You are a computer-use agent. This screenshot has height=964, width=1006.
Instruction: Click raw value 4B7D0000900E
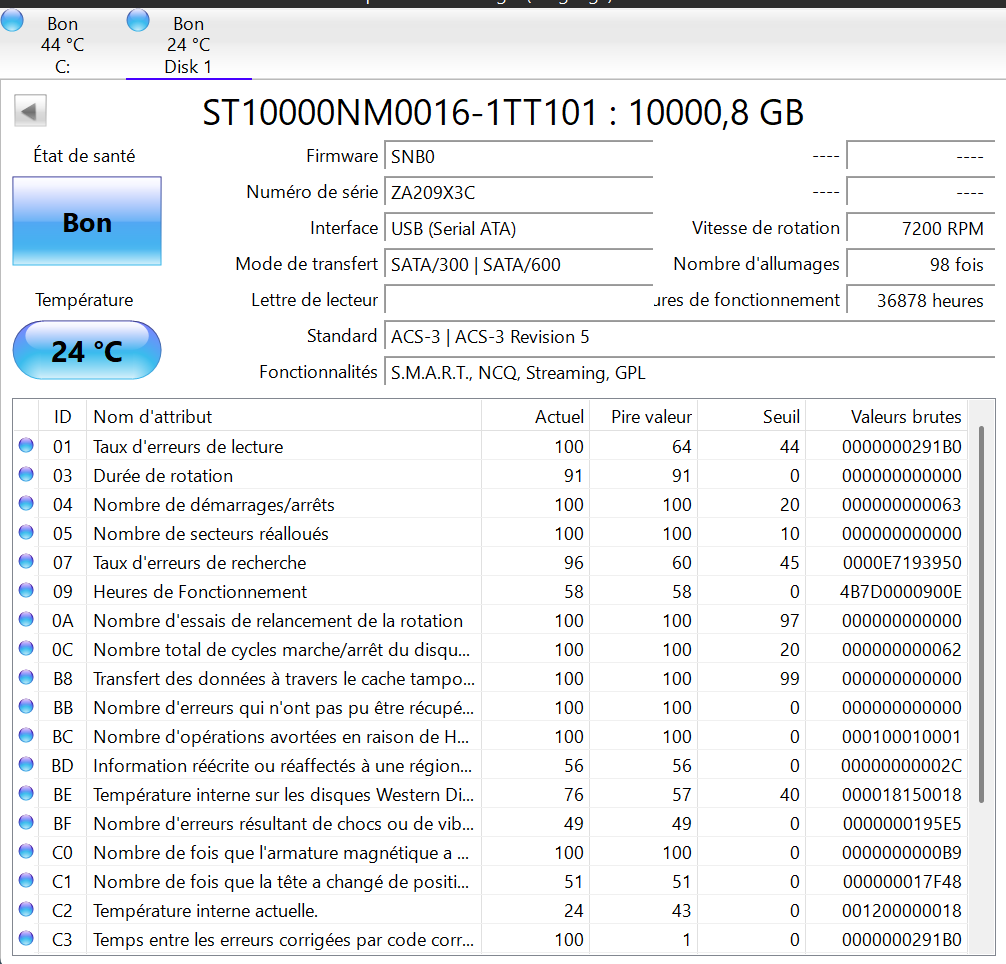(x=901, y=591)
